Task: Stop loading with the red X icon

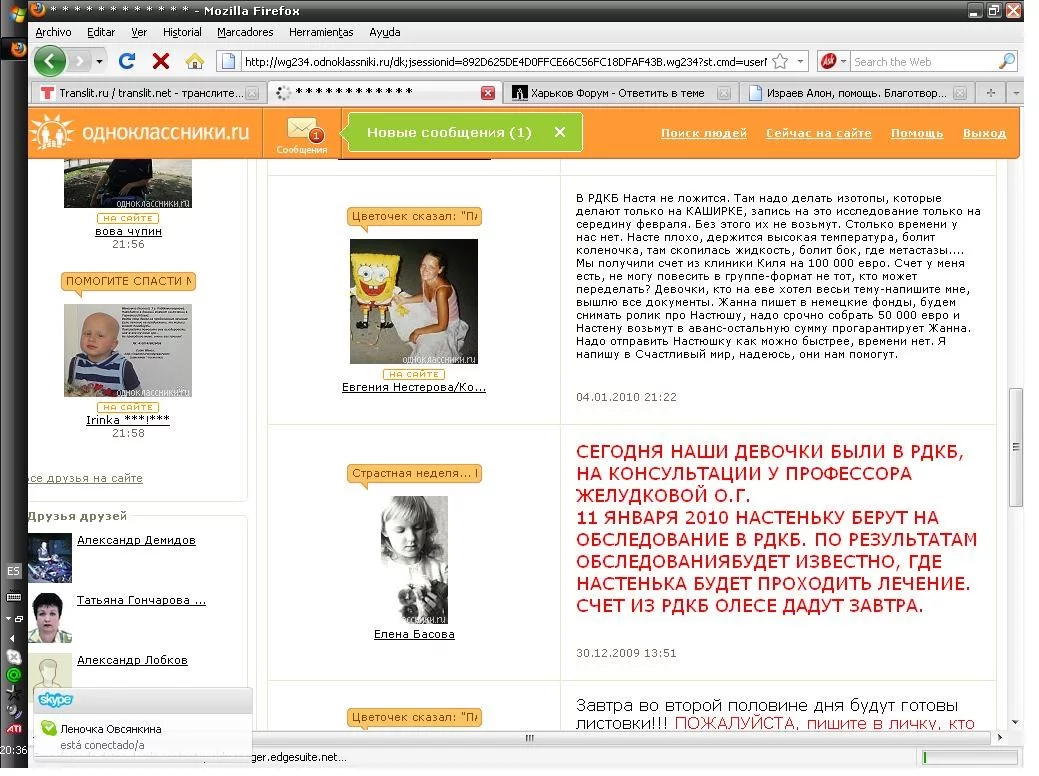Action: [161, 62]
